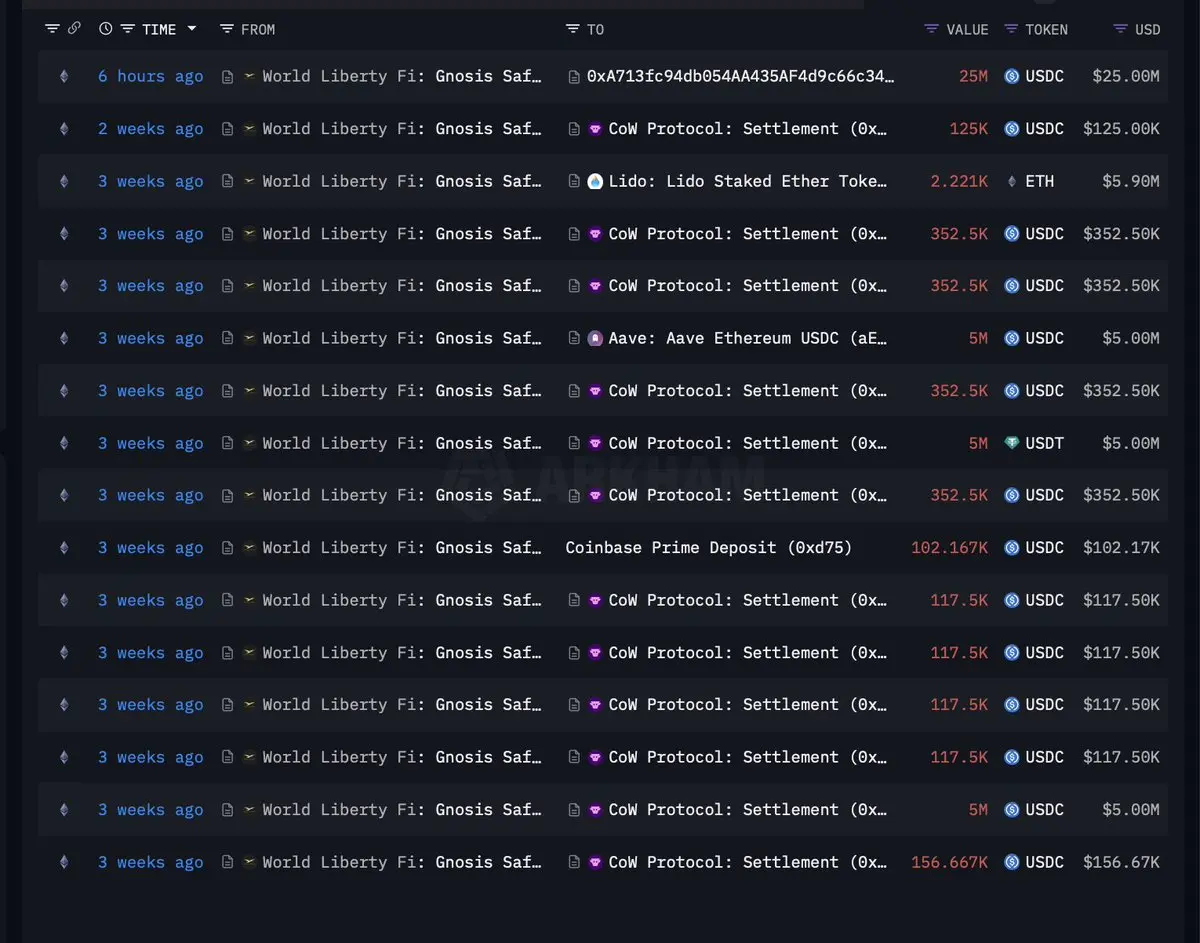Click sender contract icon in the Aave row
This screenshot has width=1200, height=943.
point(228,338)
